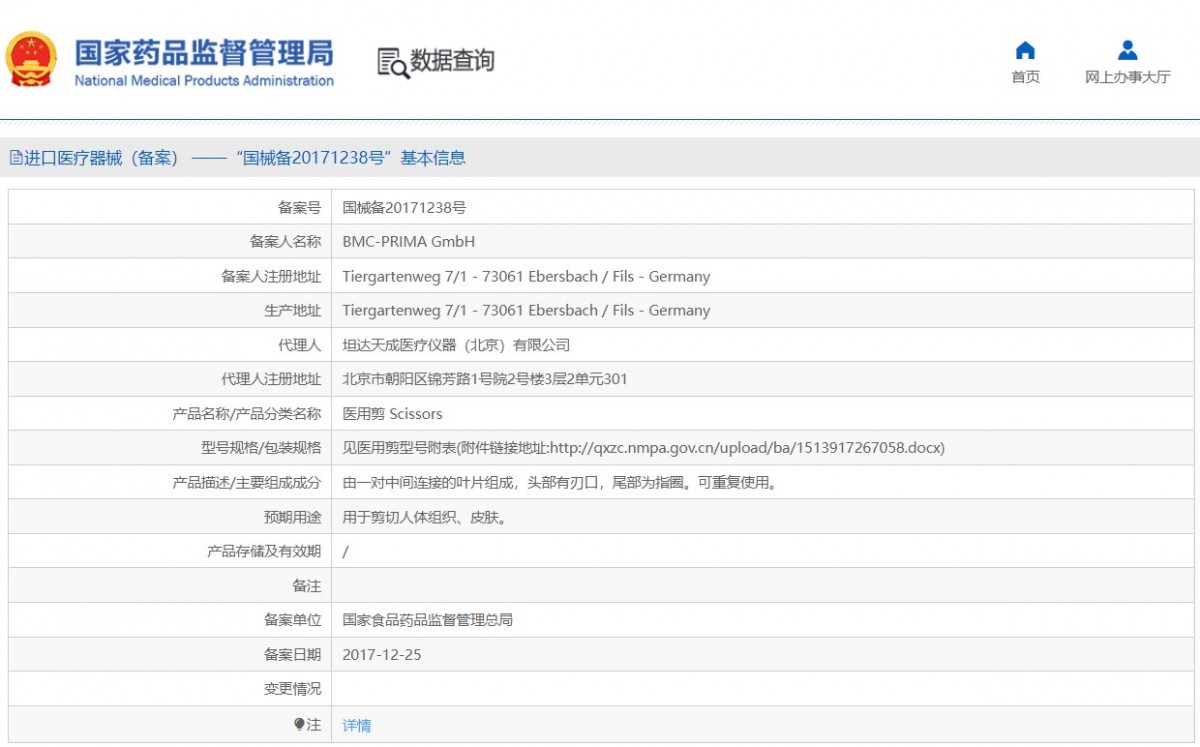
Task: Click the lightbulb icon beside 注
Action: pyautogui.click(x=299, y=724)
